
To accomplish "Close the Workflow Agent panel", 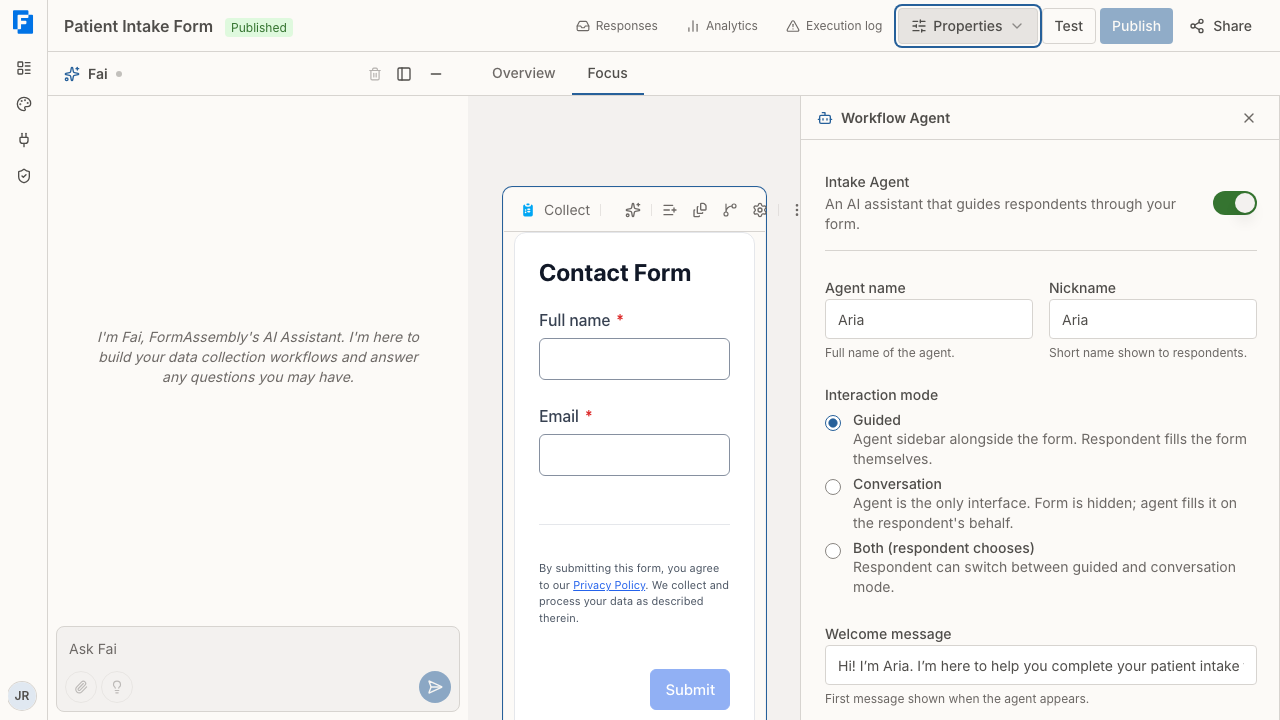I will (x=1249, y=118).
